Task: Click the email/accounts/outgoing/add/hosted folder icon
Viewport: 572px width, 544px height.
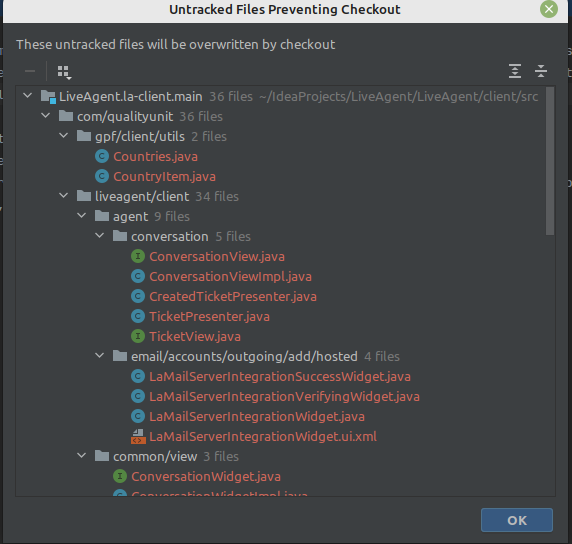Action: pyautogui.click(x=120, y=356)
